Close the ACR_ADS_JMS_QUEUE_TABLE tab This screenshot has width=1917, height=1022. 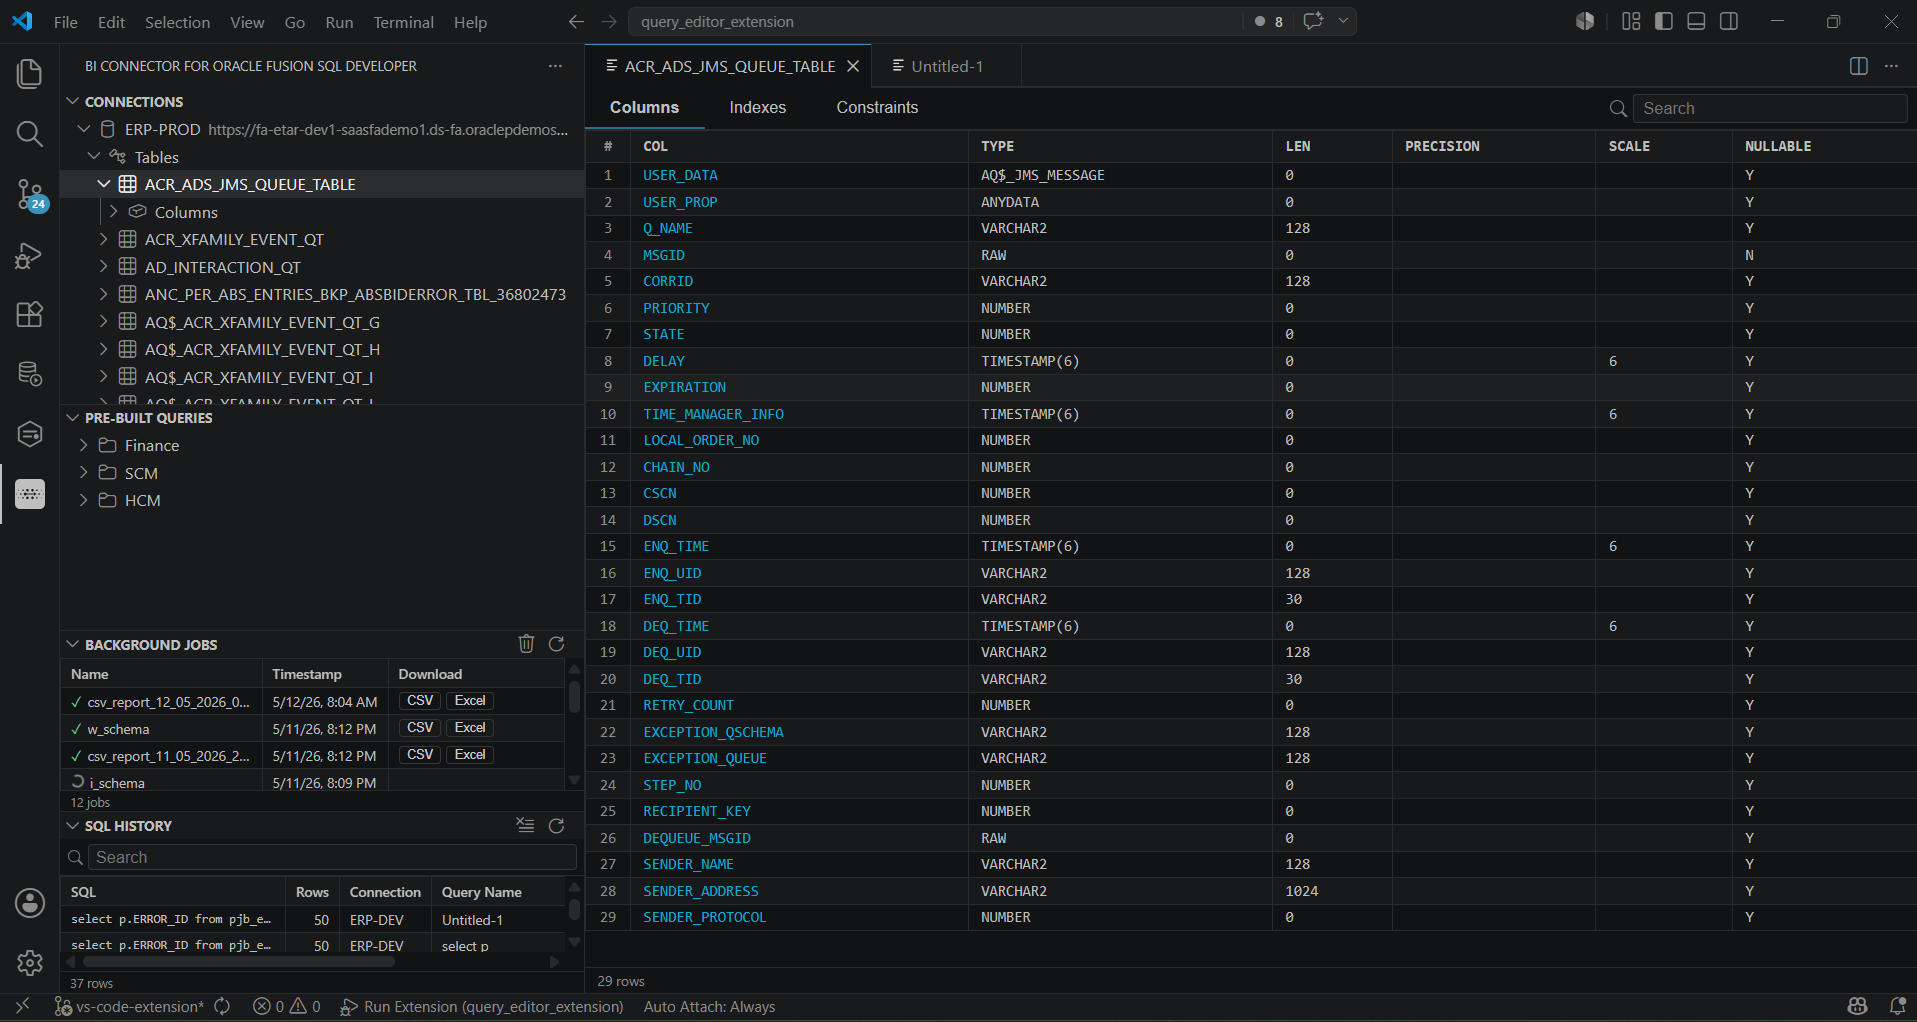[853, 66]
